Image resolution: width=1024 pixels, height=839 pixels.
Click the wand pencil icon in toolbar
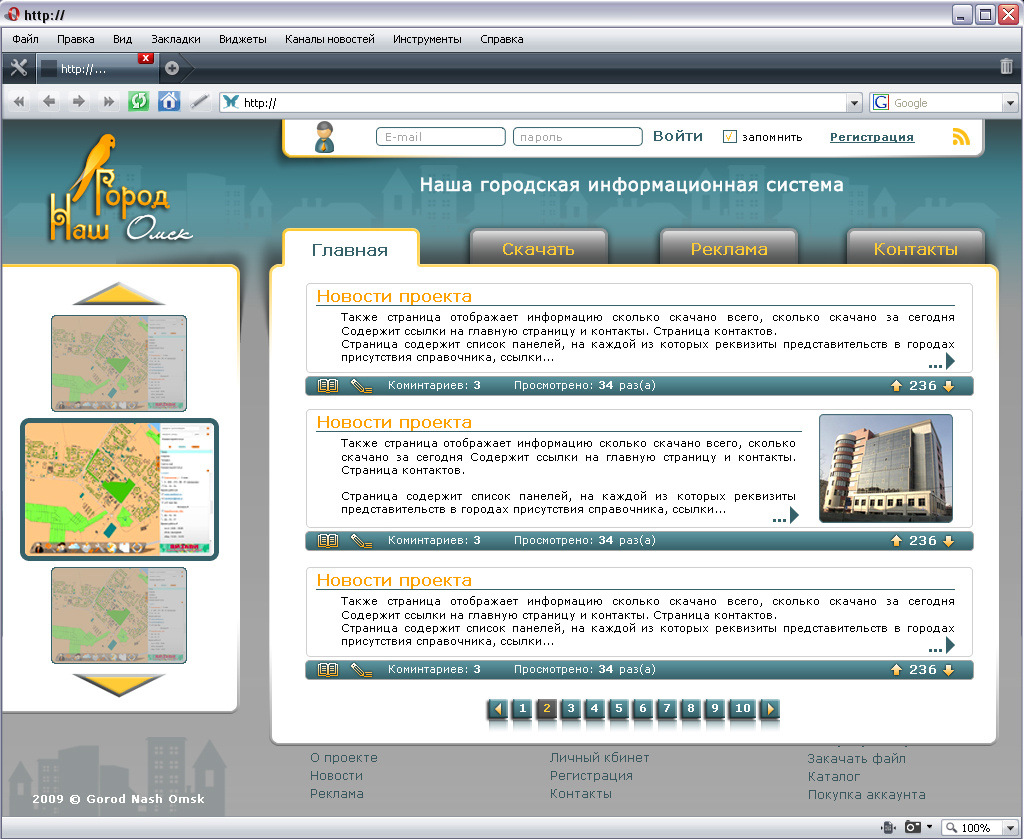click(x=199, y=102)
